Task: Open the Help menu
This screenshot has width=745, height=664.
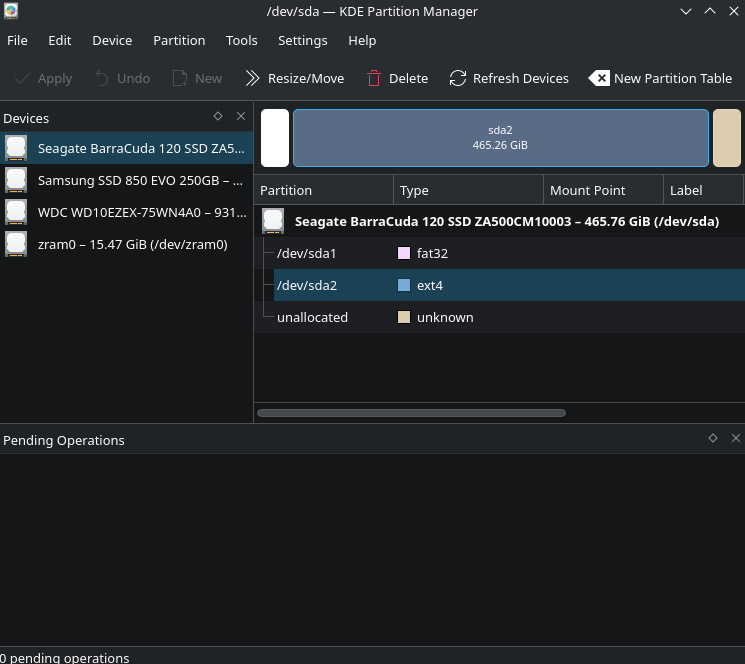Action: pos(362,40)
